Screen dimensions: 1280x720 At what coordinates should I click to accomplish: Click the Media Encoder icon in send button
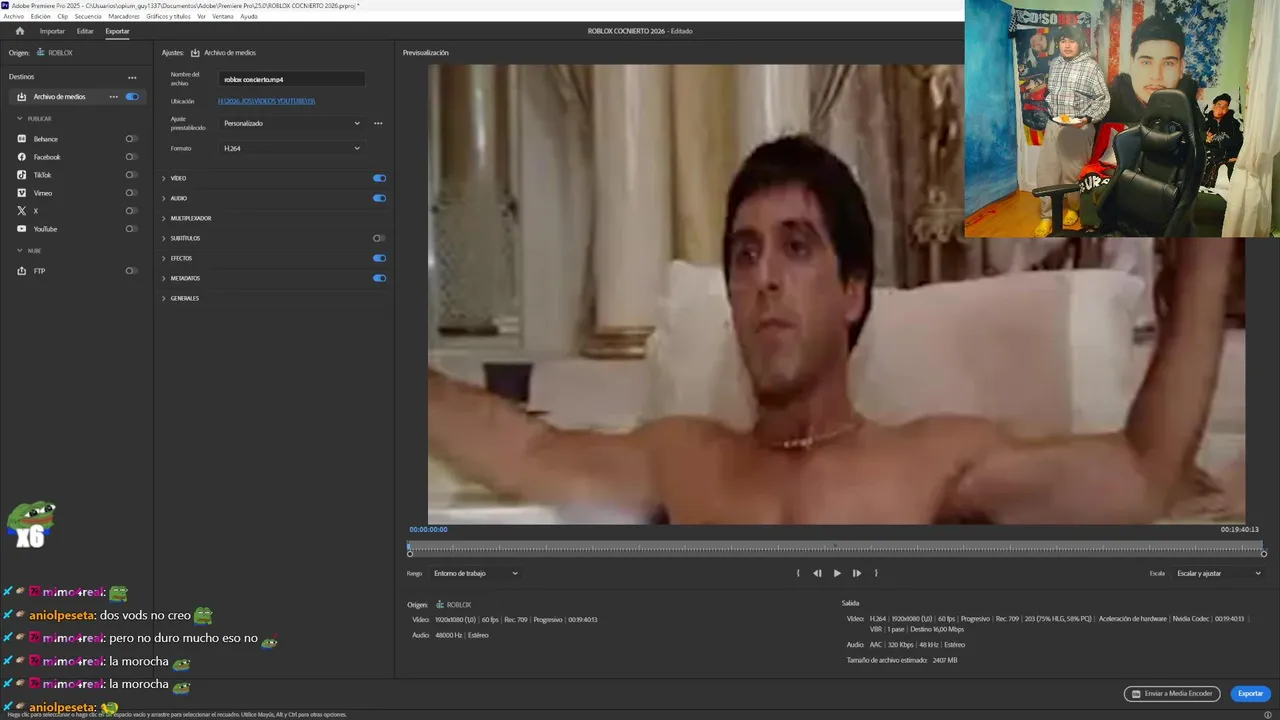(1135, 693)
